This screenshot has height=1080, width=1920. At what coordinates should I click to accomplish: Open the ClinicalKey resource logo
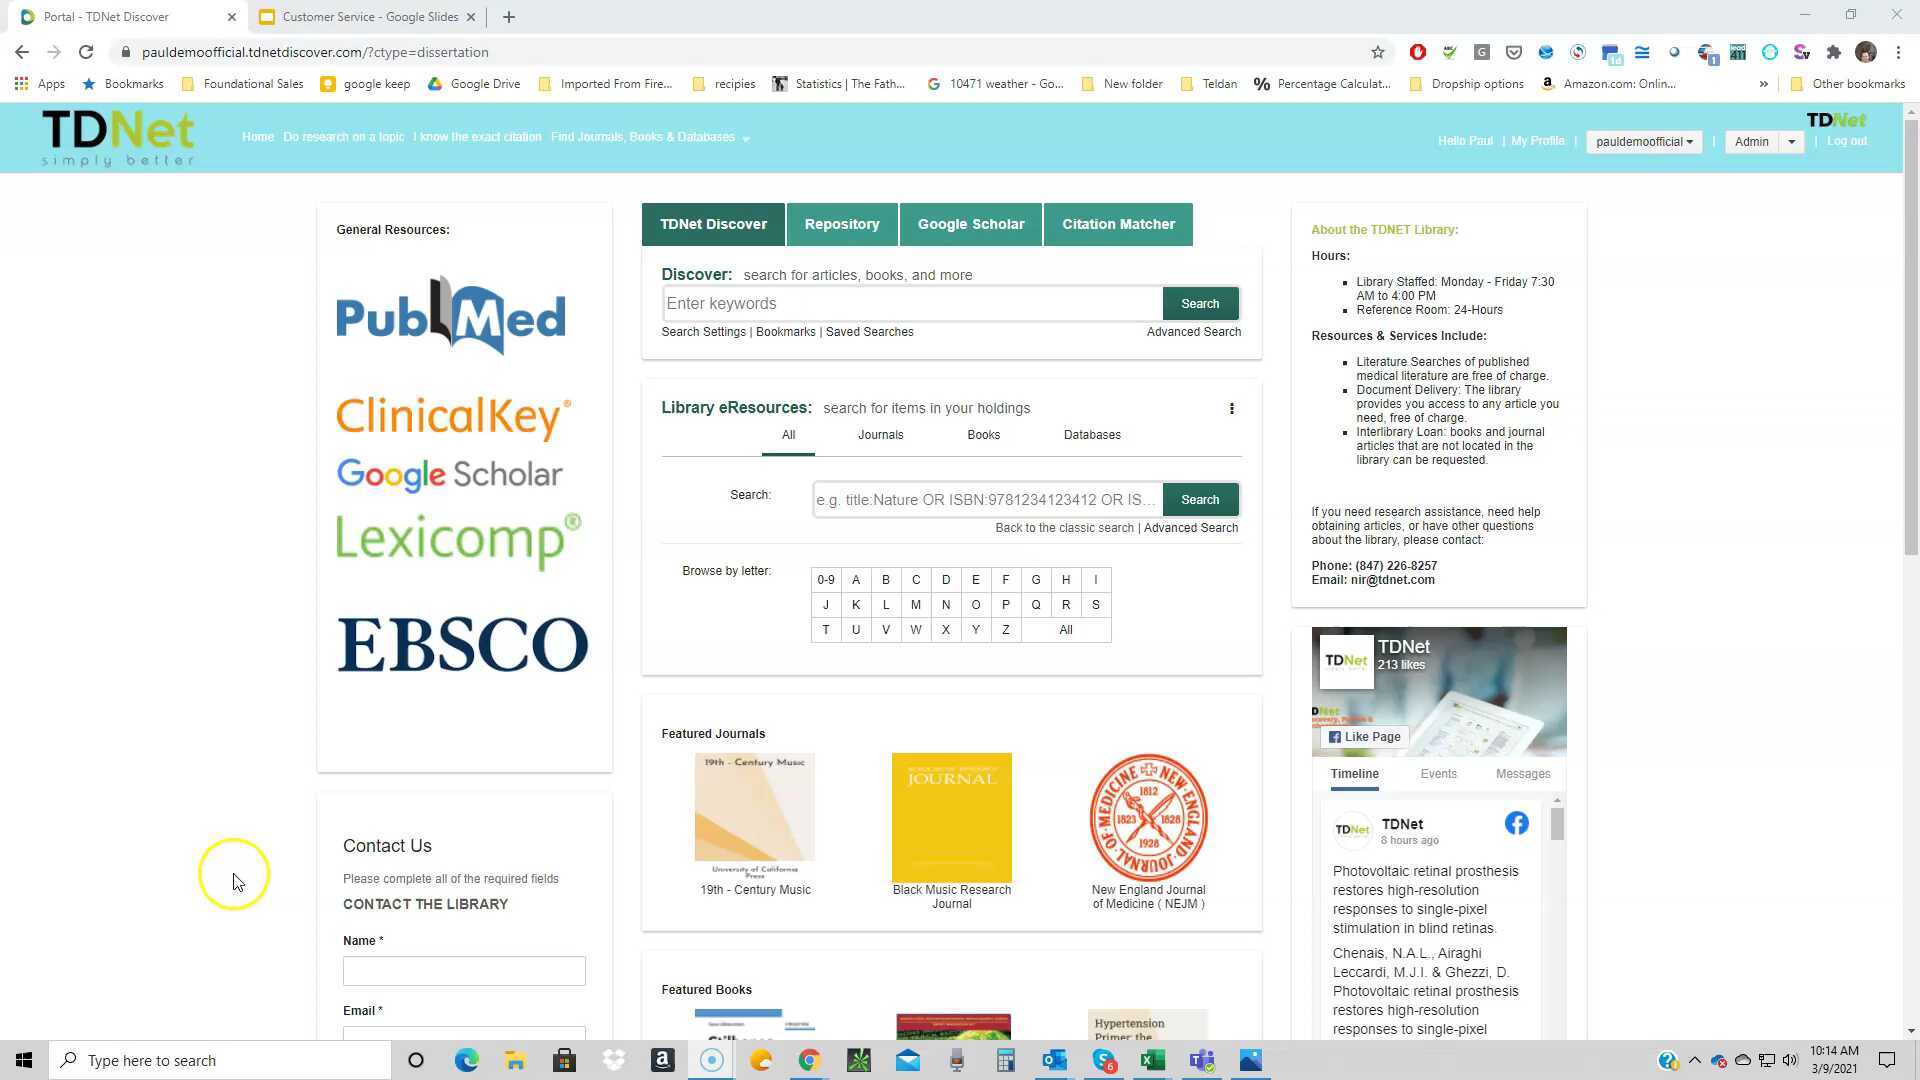(x=453, y=416)
